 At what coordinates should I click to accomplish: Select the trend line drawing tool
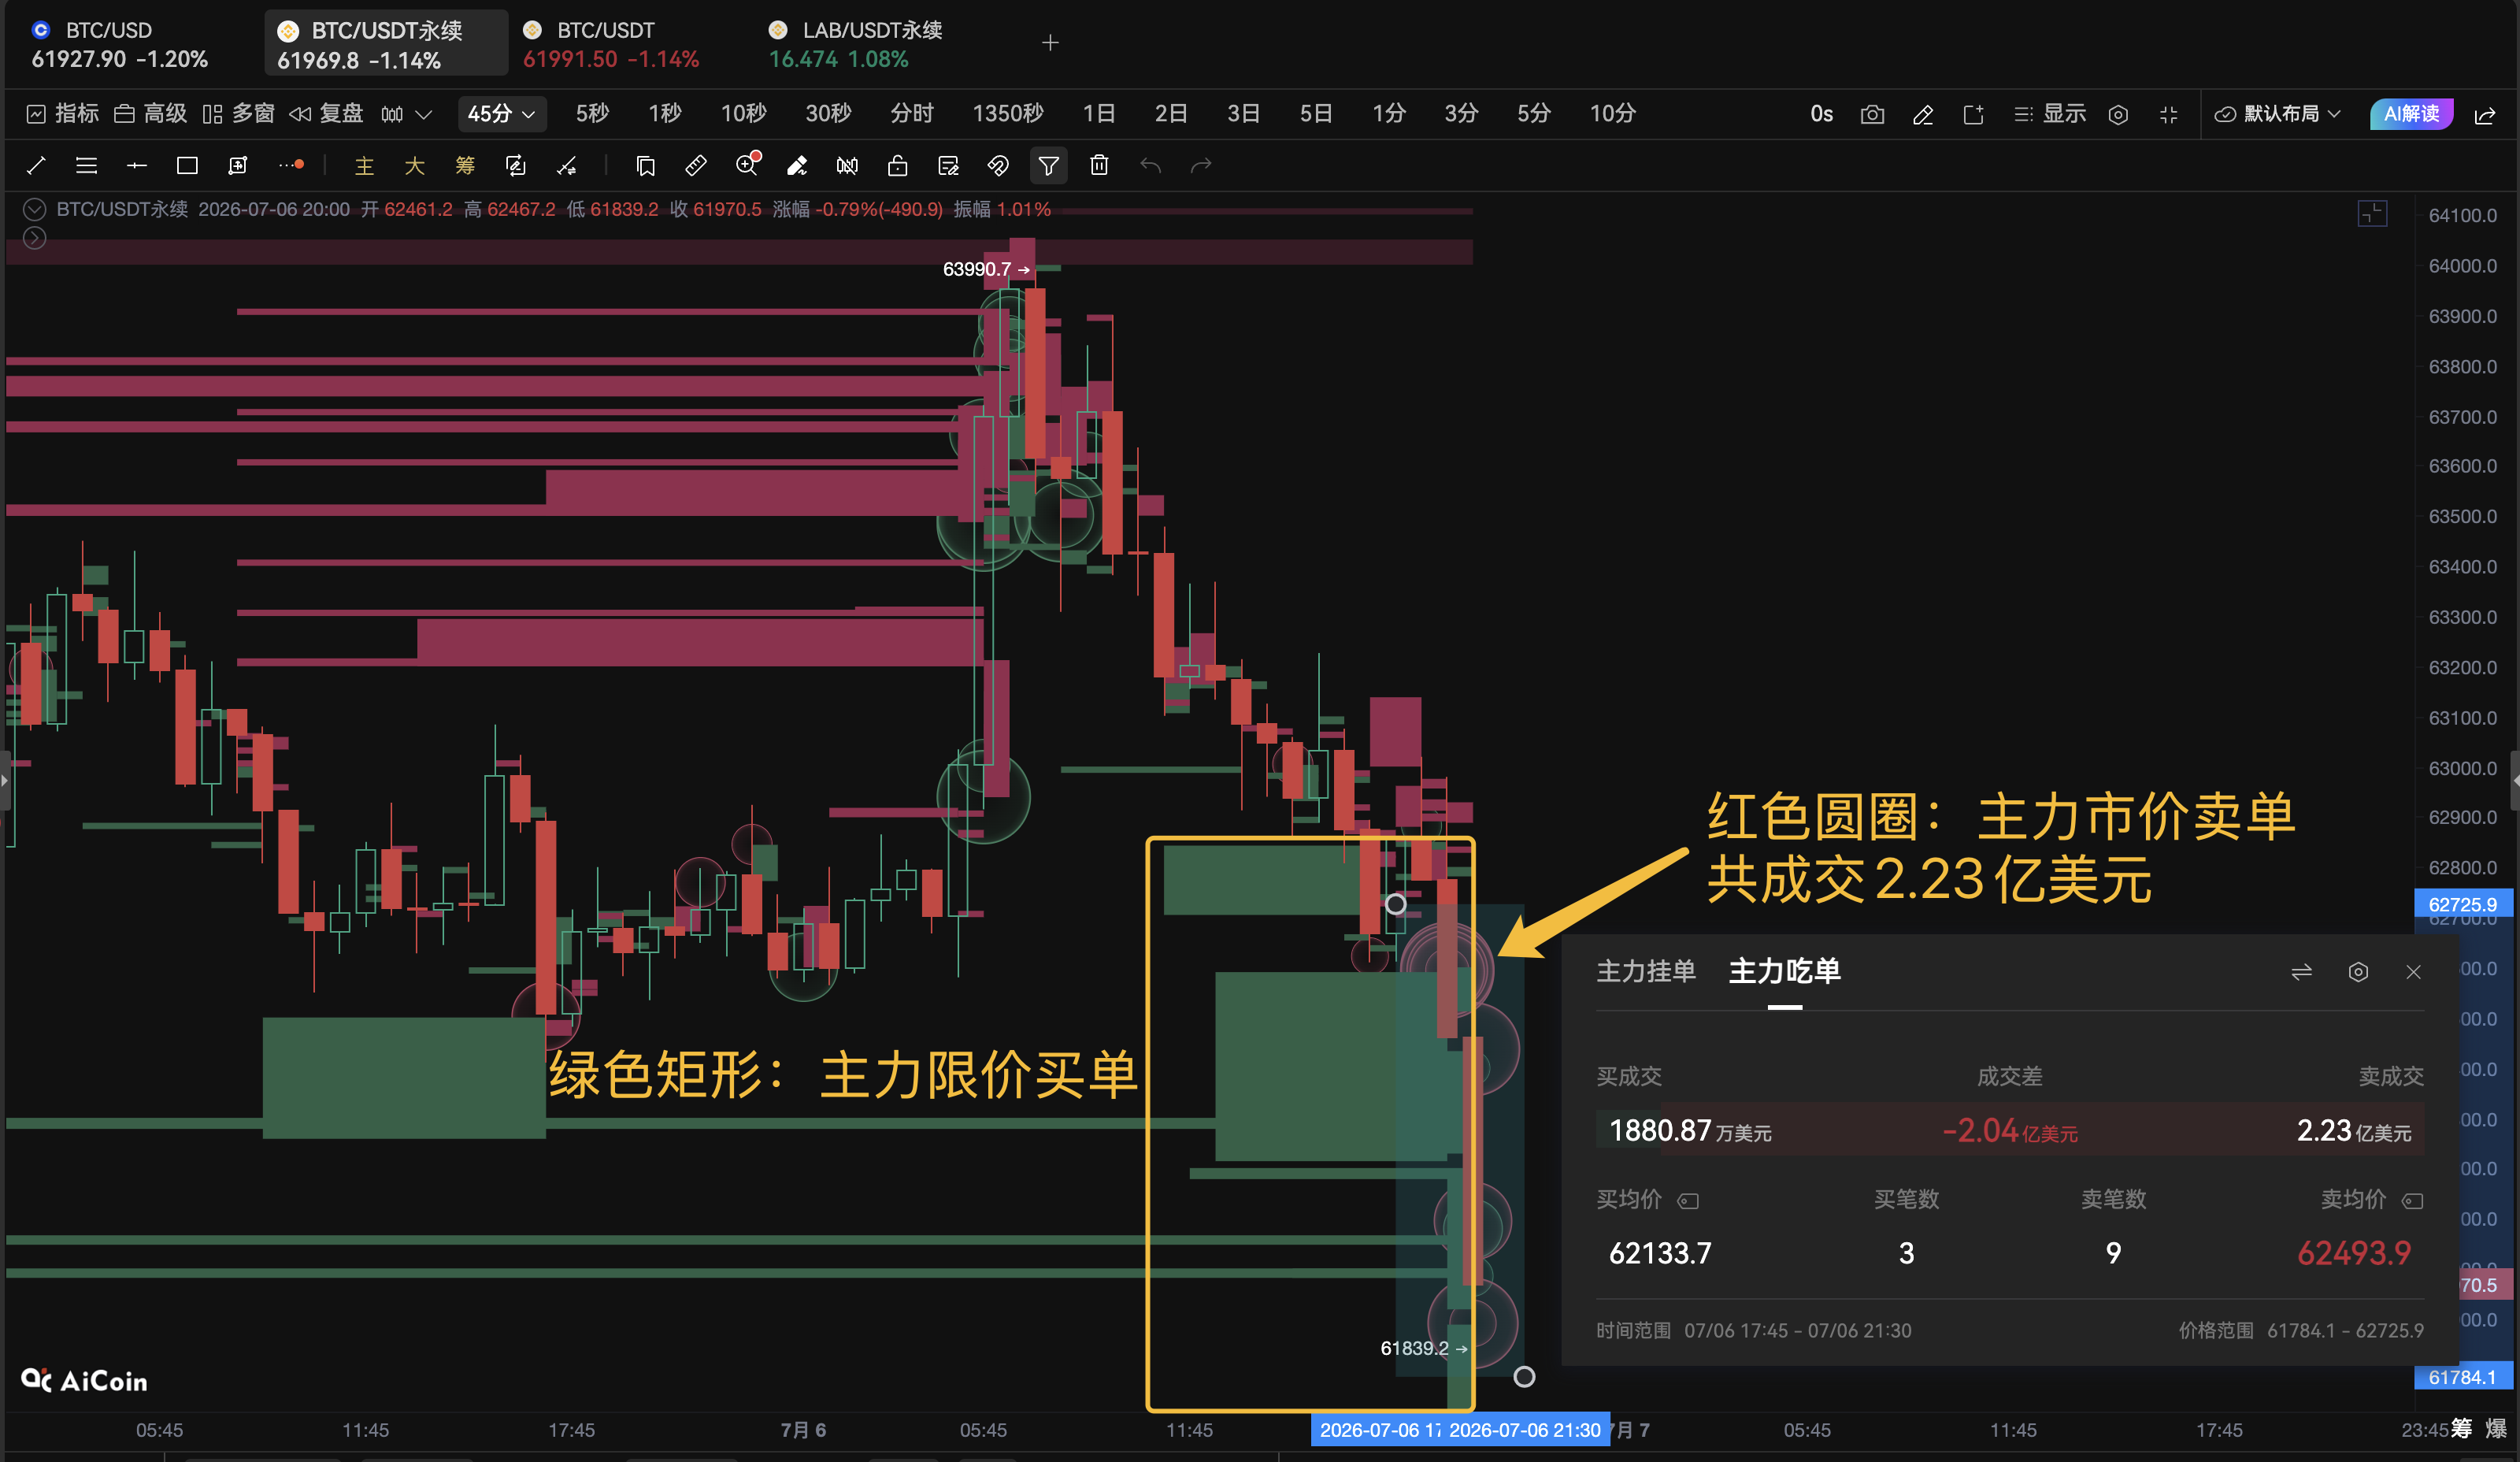click(x=36, y=166)
